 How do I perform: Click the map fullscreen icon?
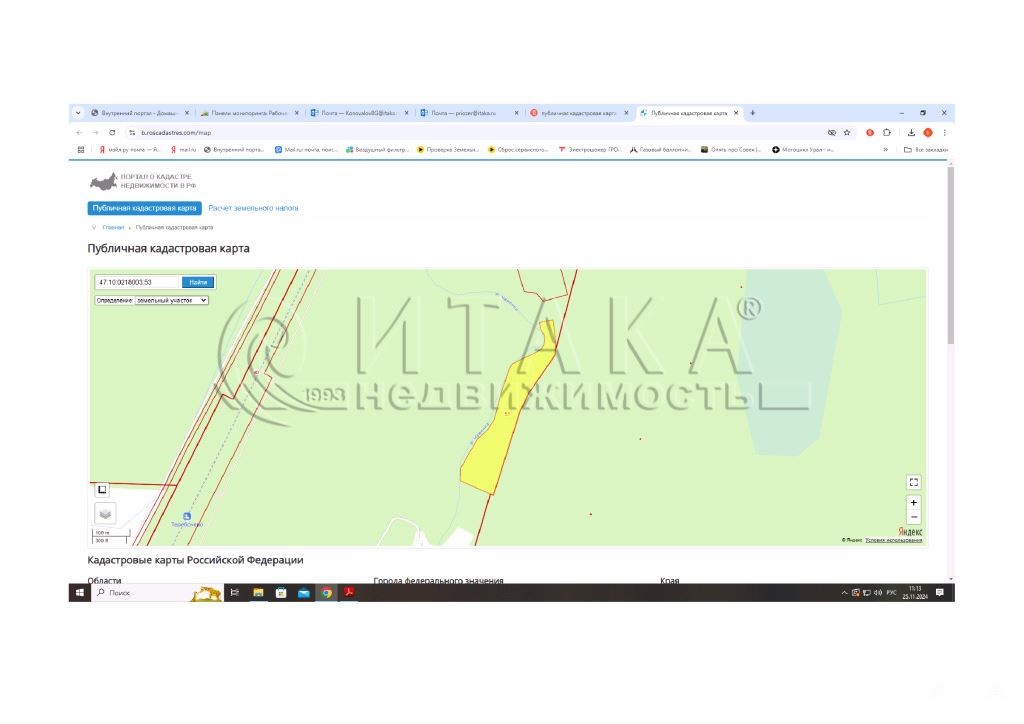[914, 482]
